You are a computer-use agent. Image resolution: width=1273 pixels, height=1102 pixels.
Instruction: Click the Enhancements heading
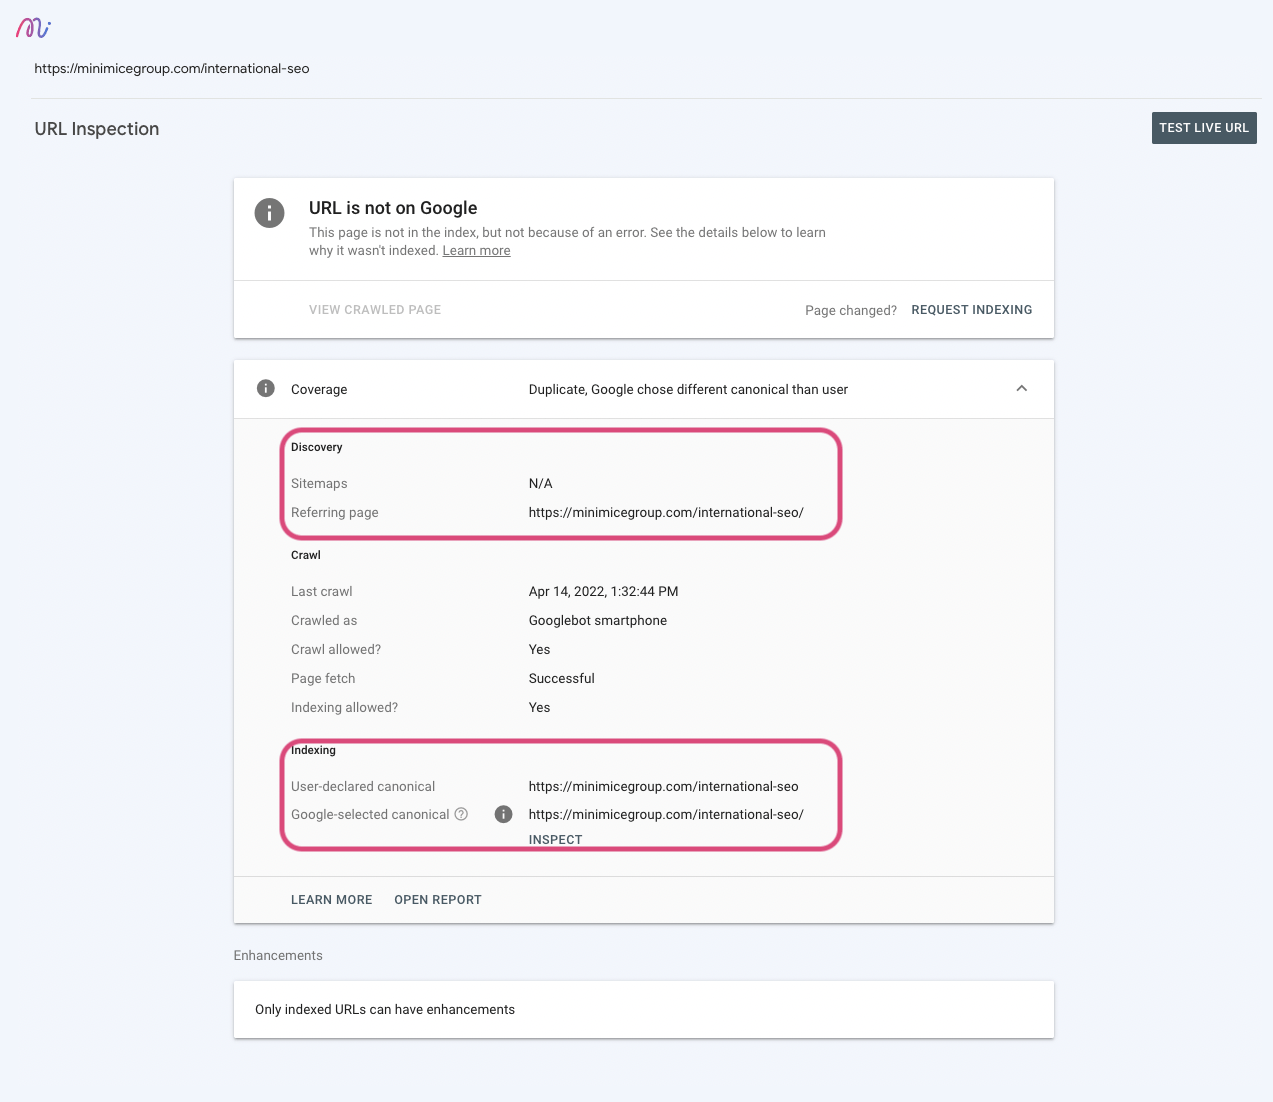pyautogui.click(x=278, y=955)
